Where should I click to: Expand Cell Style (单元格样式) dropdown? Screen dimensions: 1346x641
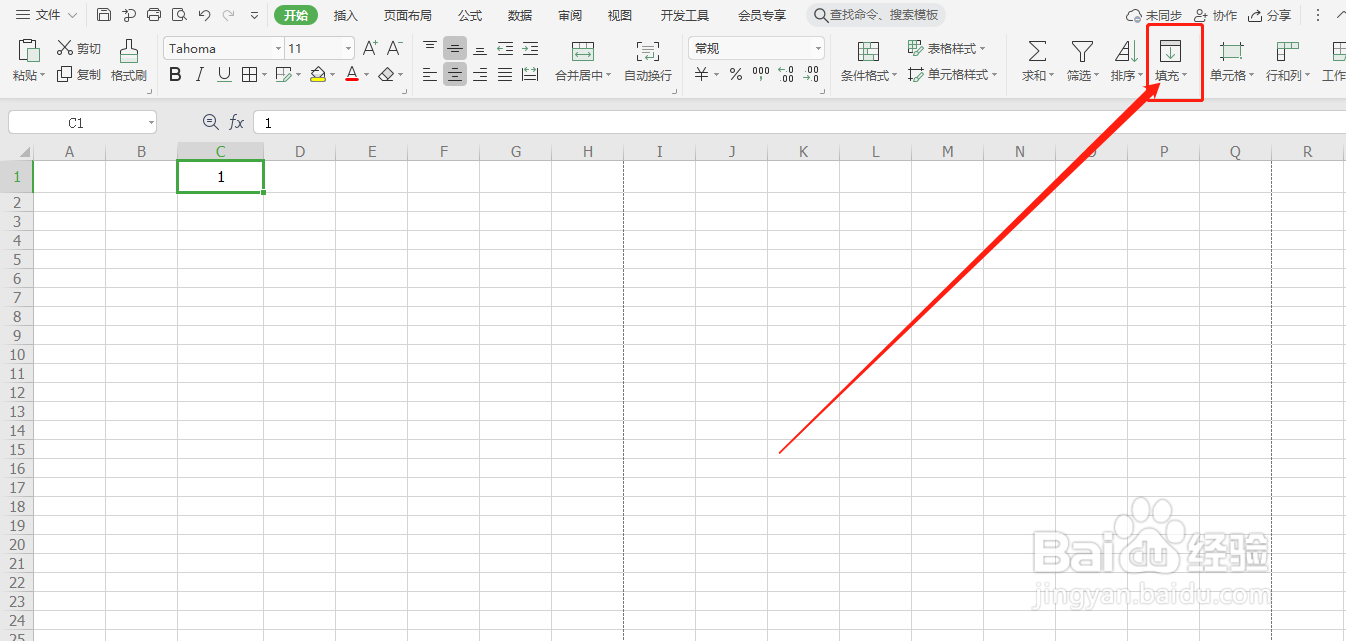pyautogui.click(x=994, y=75)
